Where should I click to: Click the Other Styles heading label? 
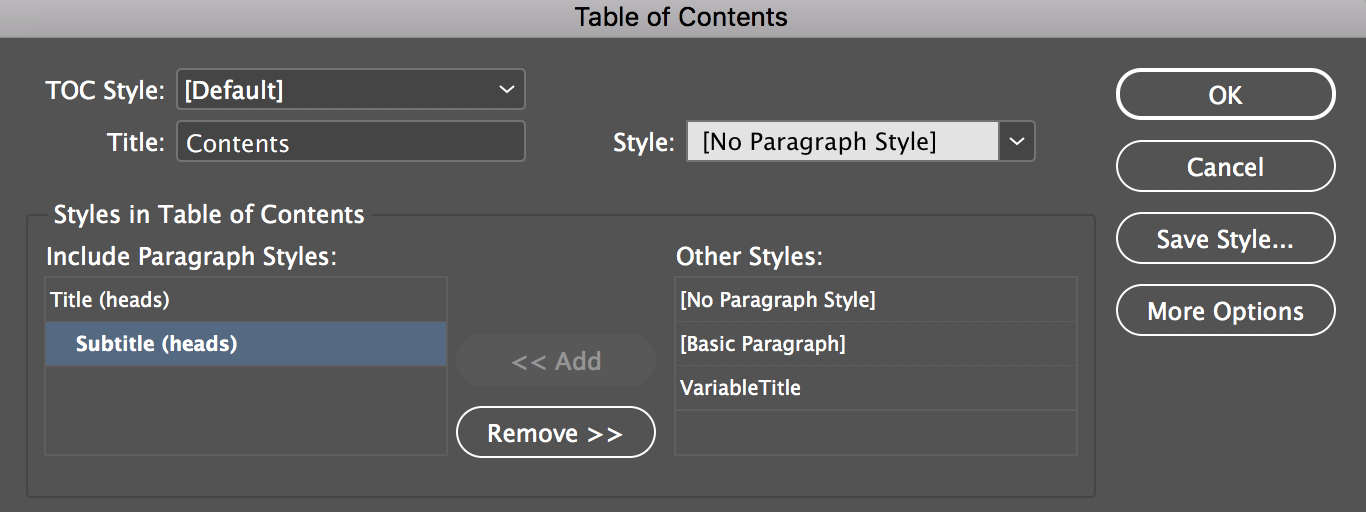coord(749,257)
